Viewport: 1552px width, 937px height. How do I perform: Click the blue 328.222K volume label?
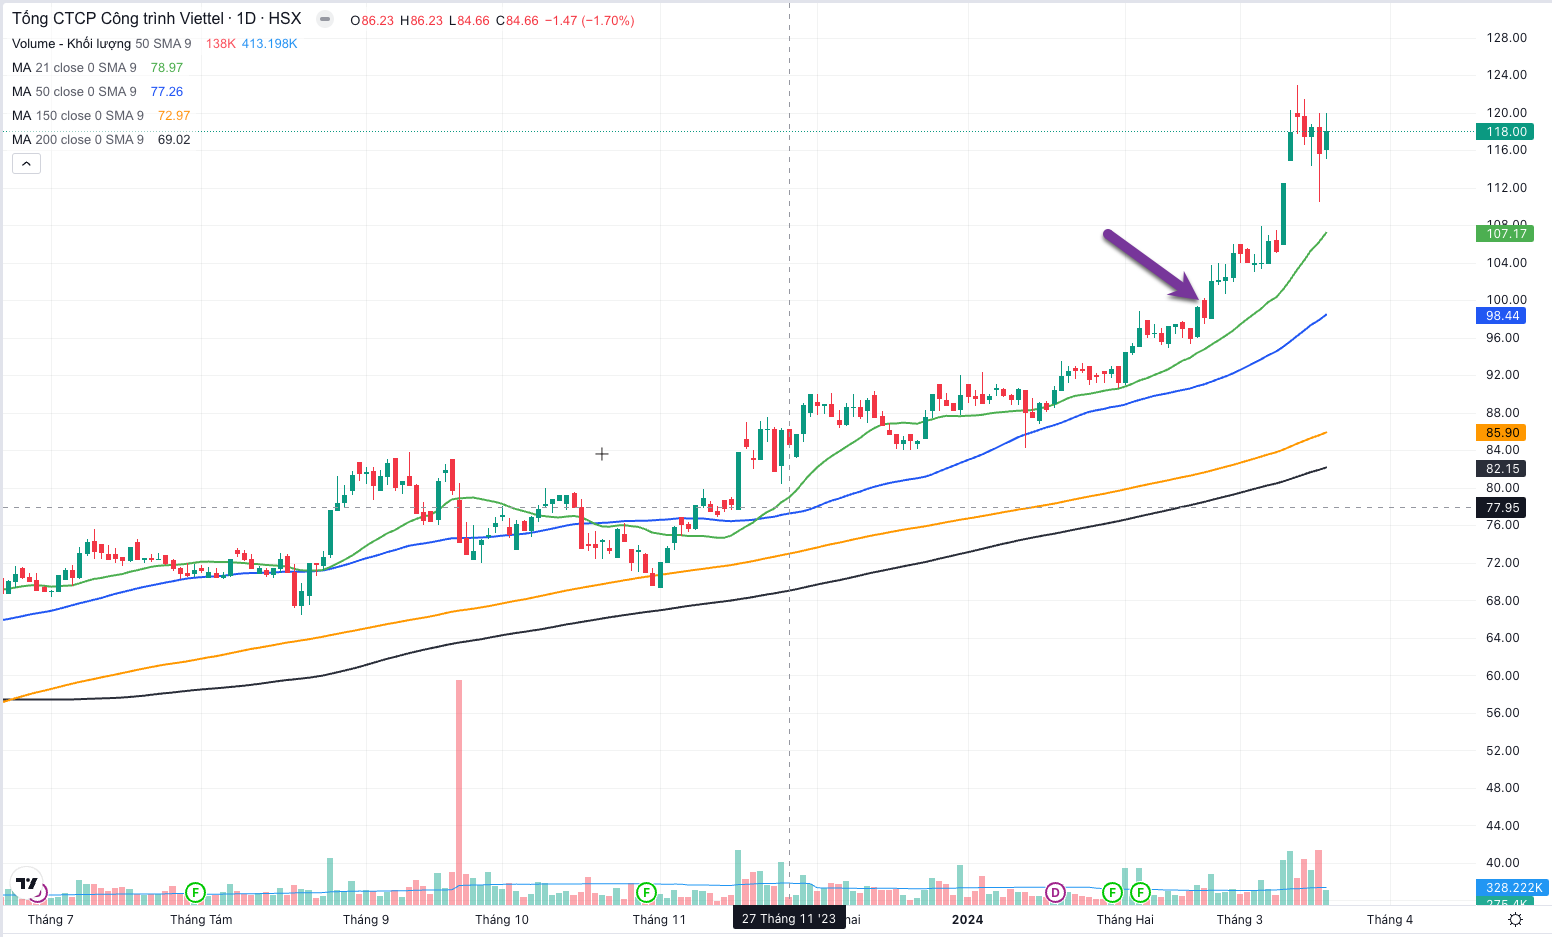pos(1513,888)
